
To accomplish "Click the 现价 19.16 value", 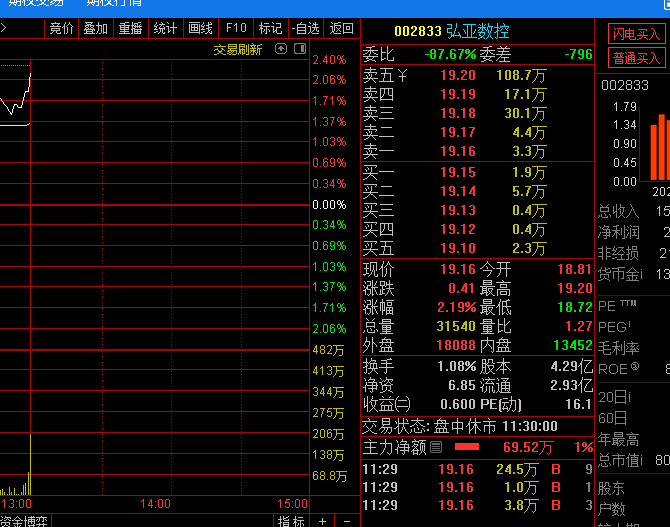I will [x=458, y=269].
